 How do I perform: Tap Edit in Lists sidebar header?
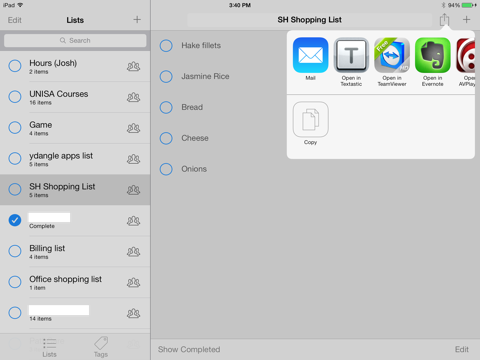tap(15, 20)
